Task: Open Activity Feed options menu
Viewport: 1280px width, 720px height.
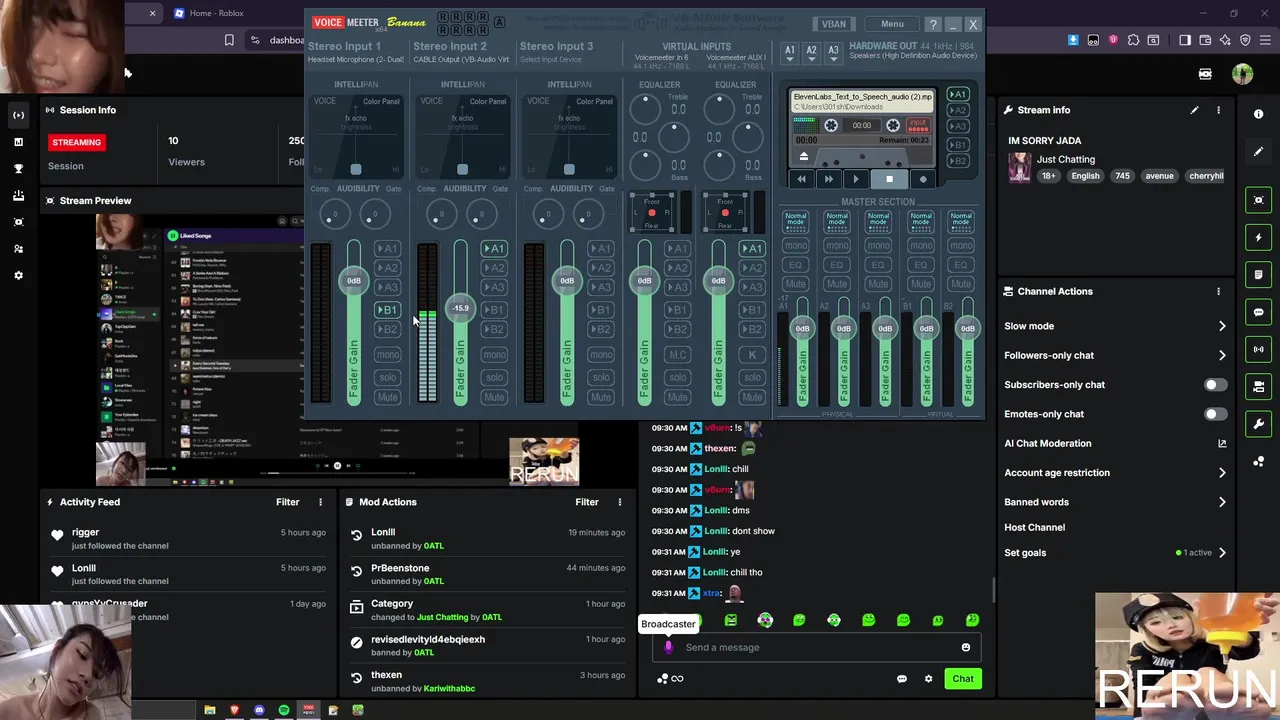Action: pyautogui.click(x=320, y=502)
